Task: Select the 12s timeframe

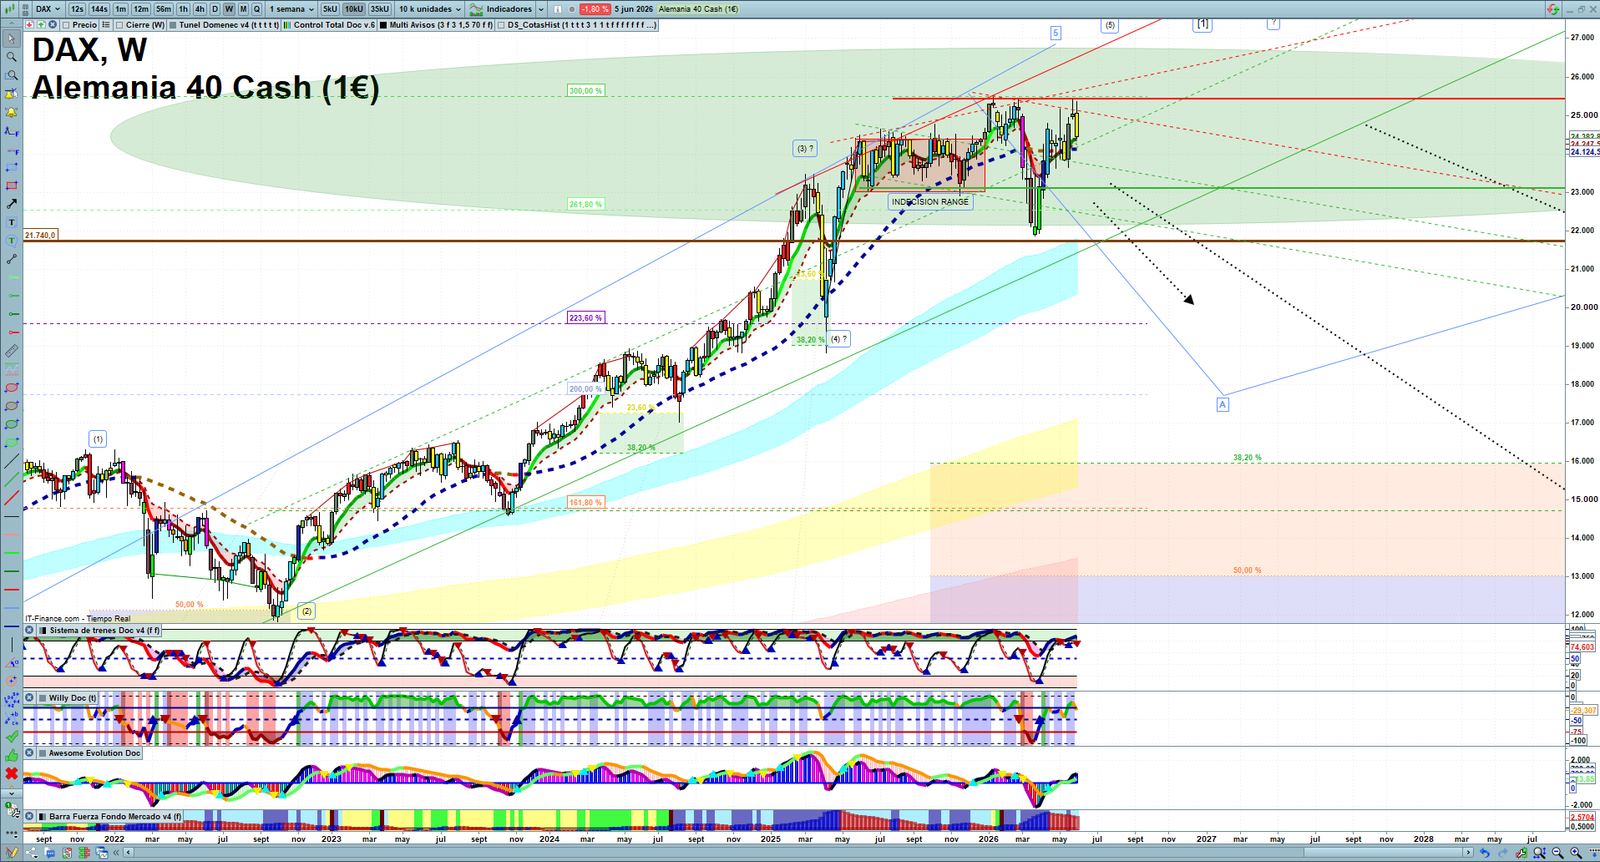Action: 77,9
